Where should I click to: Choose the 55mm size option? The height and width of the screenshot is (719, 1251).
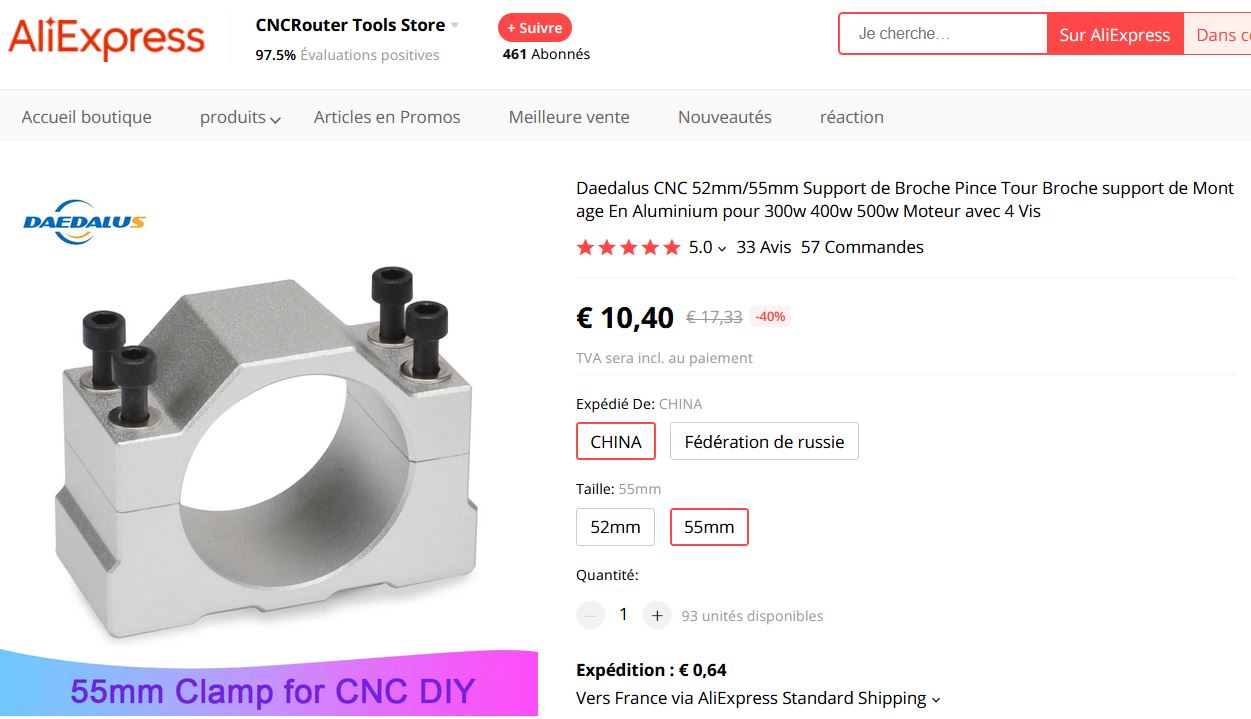coord(709,527)
